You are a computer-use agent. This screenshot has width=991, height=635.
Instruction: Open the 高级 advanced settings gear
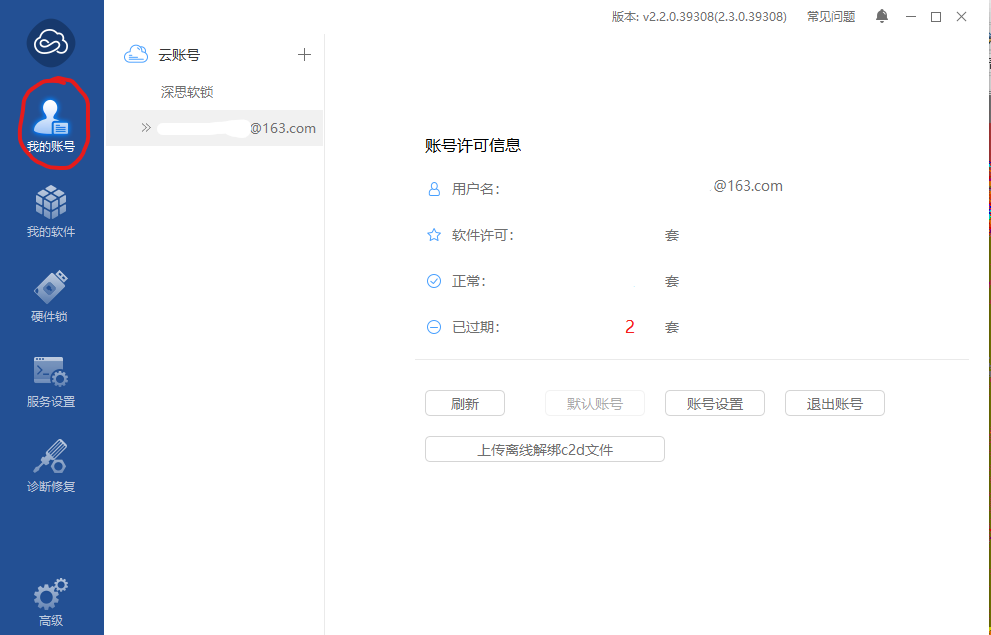pos(51,602)
